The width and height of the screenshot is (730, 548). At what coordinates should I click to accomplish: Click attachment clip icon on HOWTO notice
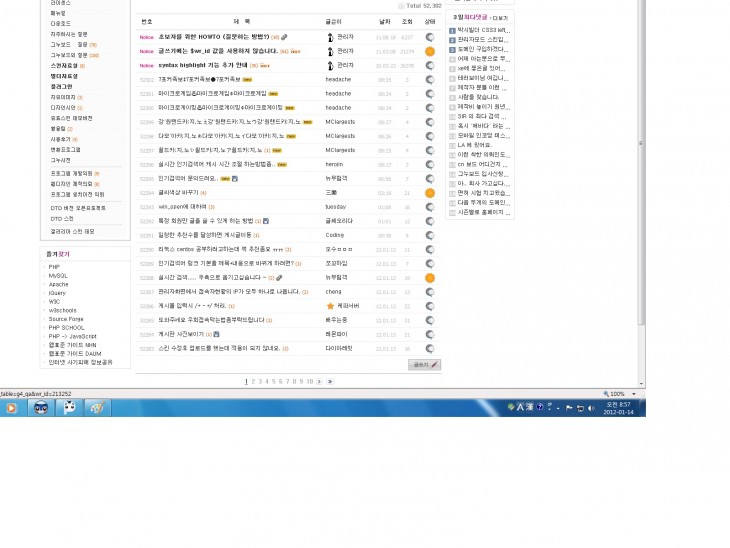pyautogui.click(x=284, y=37)
